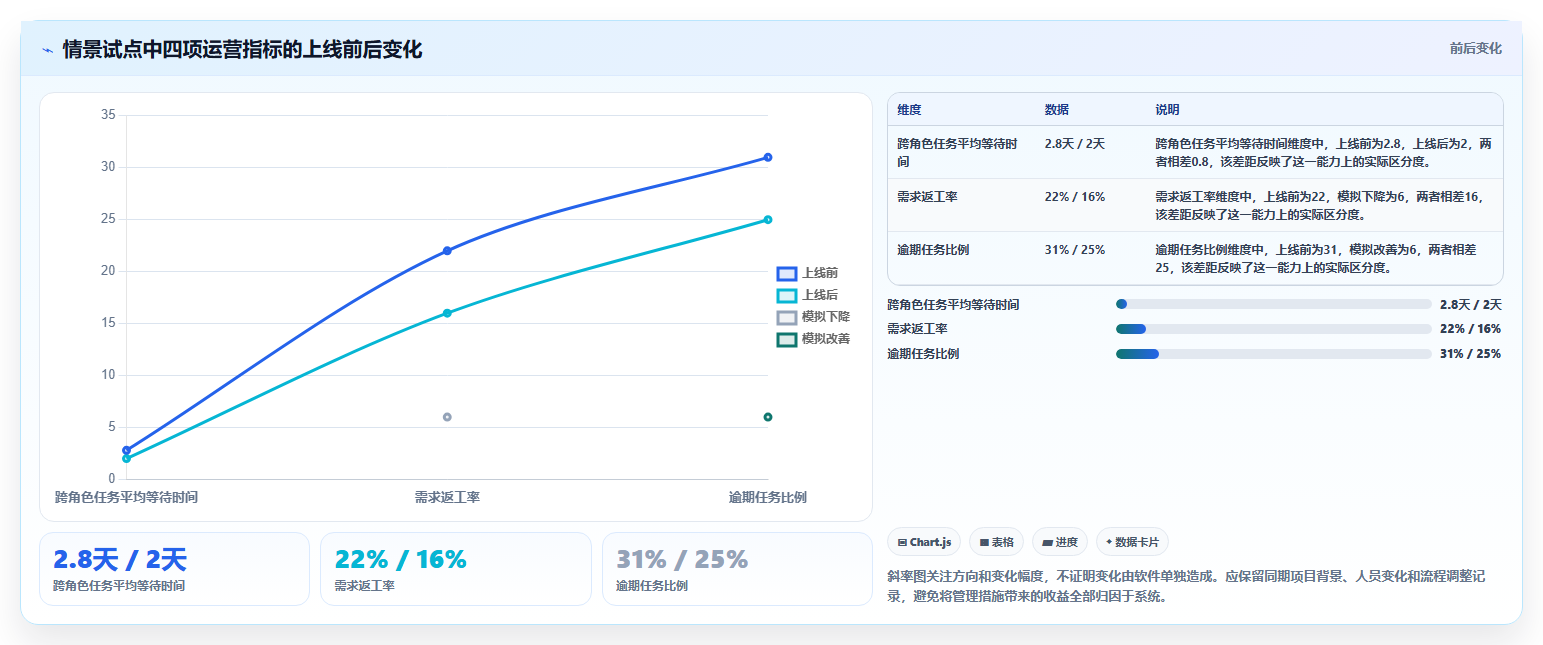Click the 维度 column header
The image size is (1543, 645).
pyautogui.click(x=909, y=109)
